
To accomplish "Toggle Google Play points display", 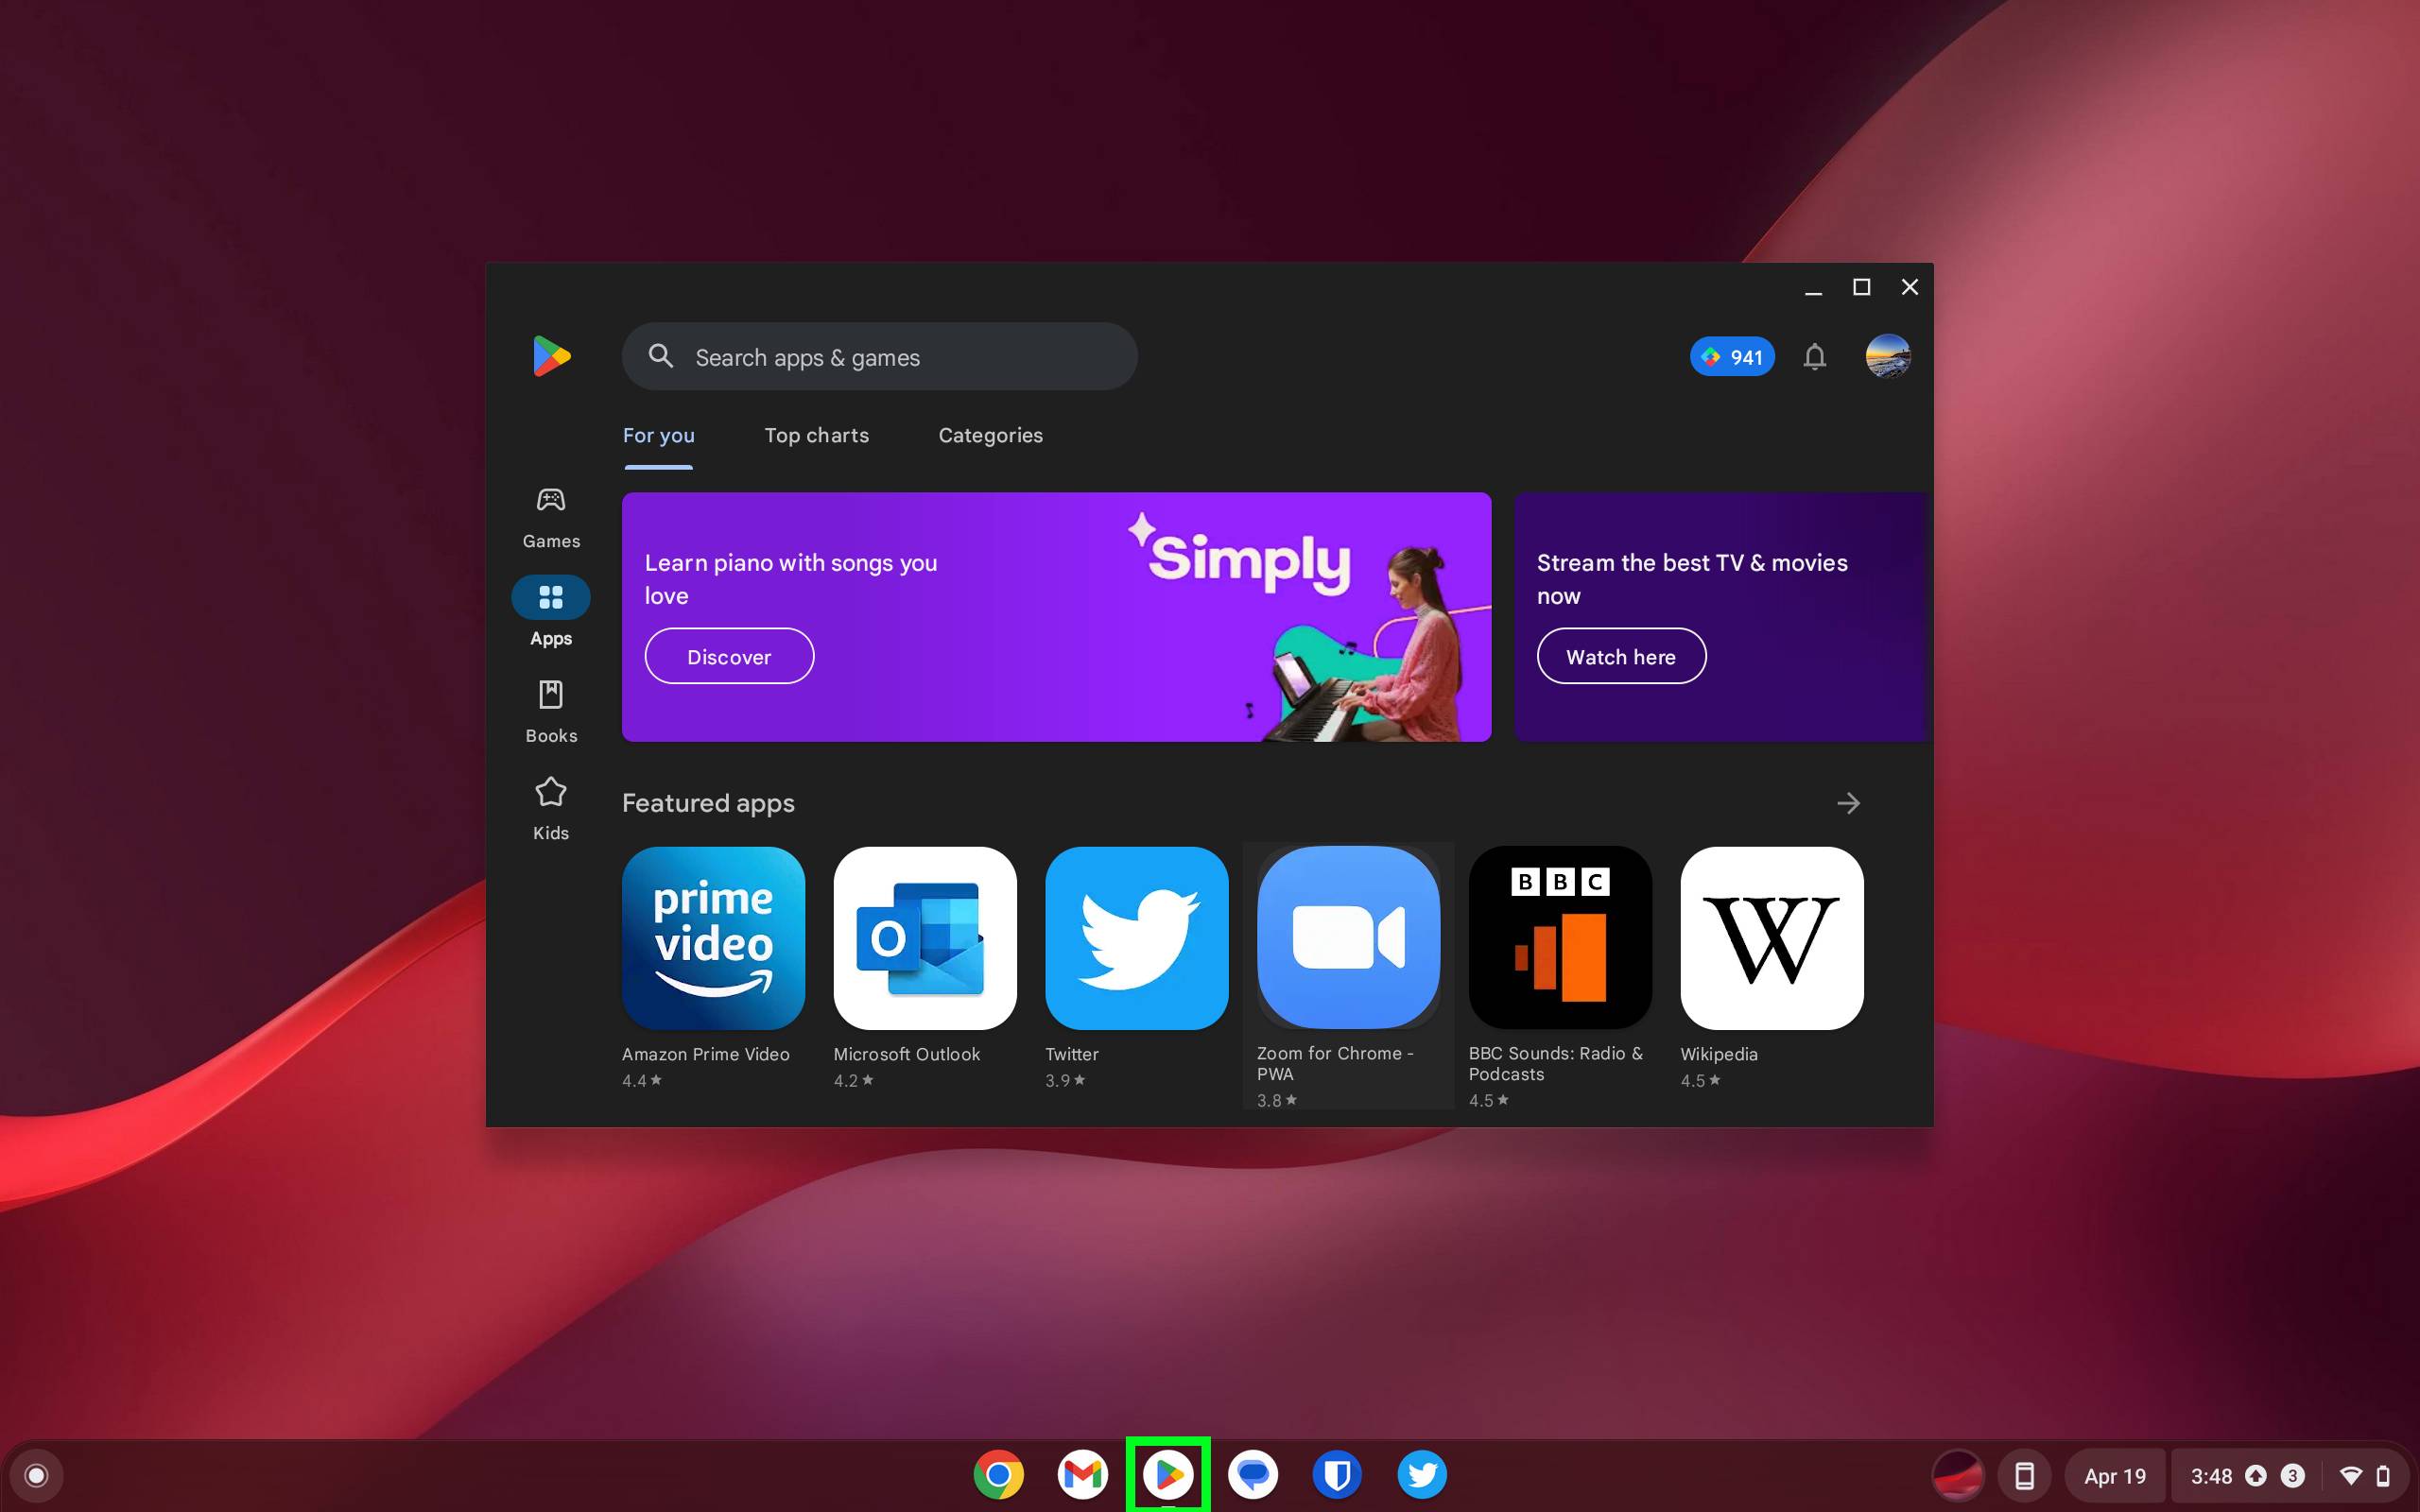I will [1732, 355].
